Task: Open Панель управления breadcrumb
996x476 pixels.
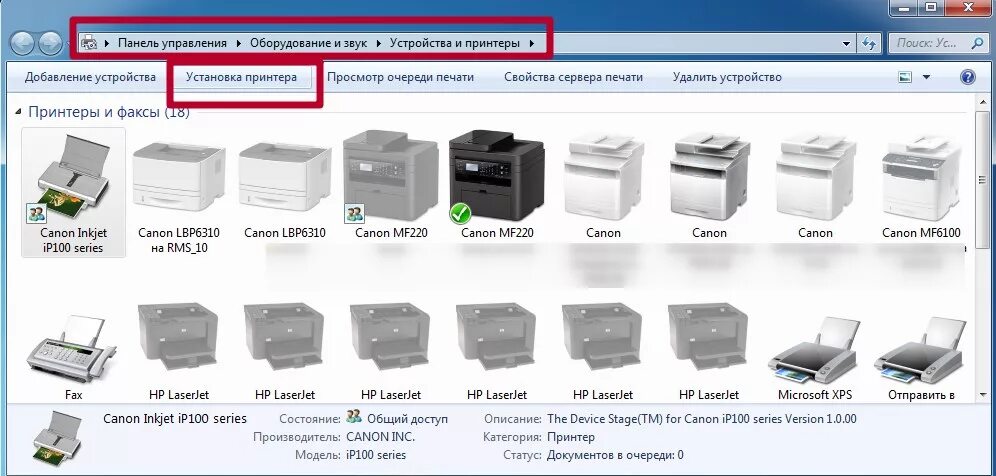Action: pos(172,43)
